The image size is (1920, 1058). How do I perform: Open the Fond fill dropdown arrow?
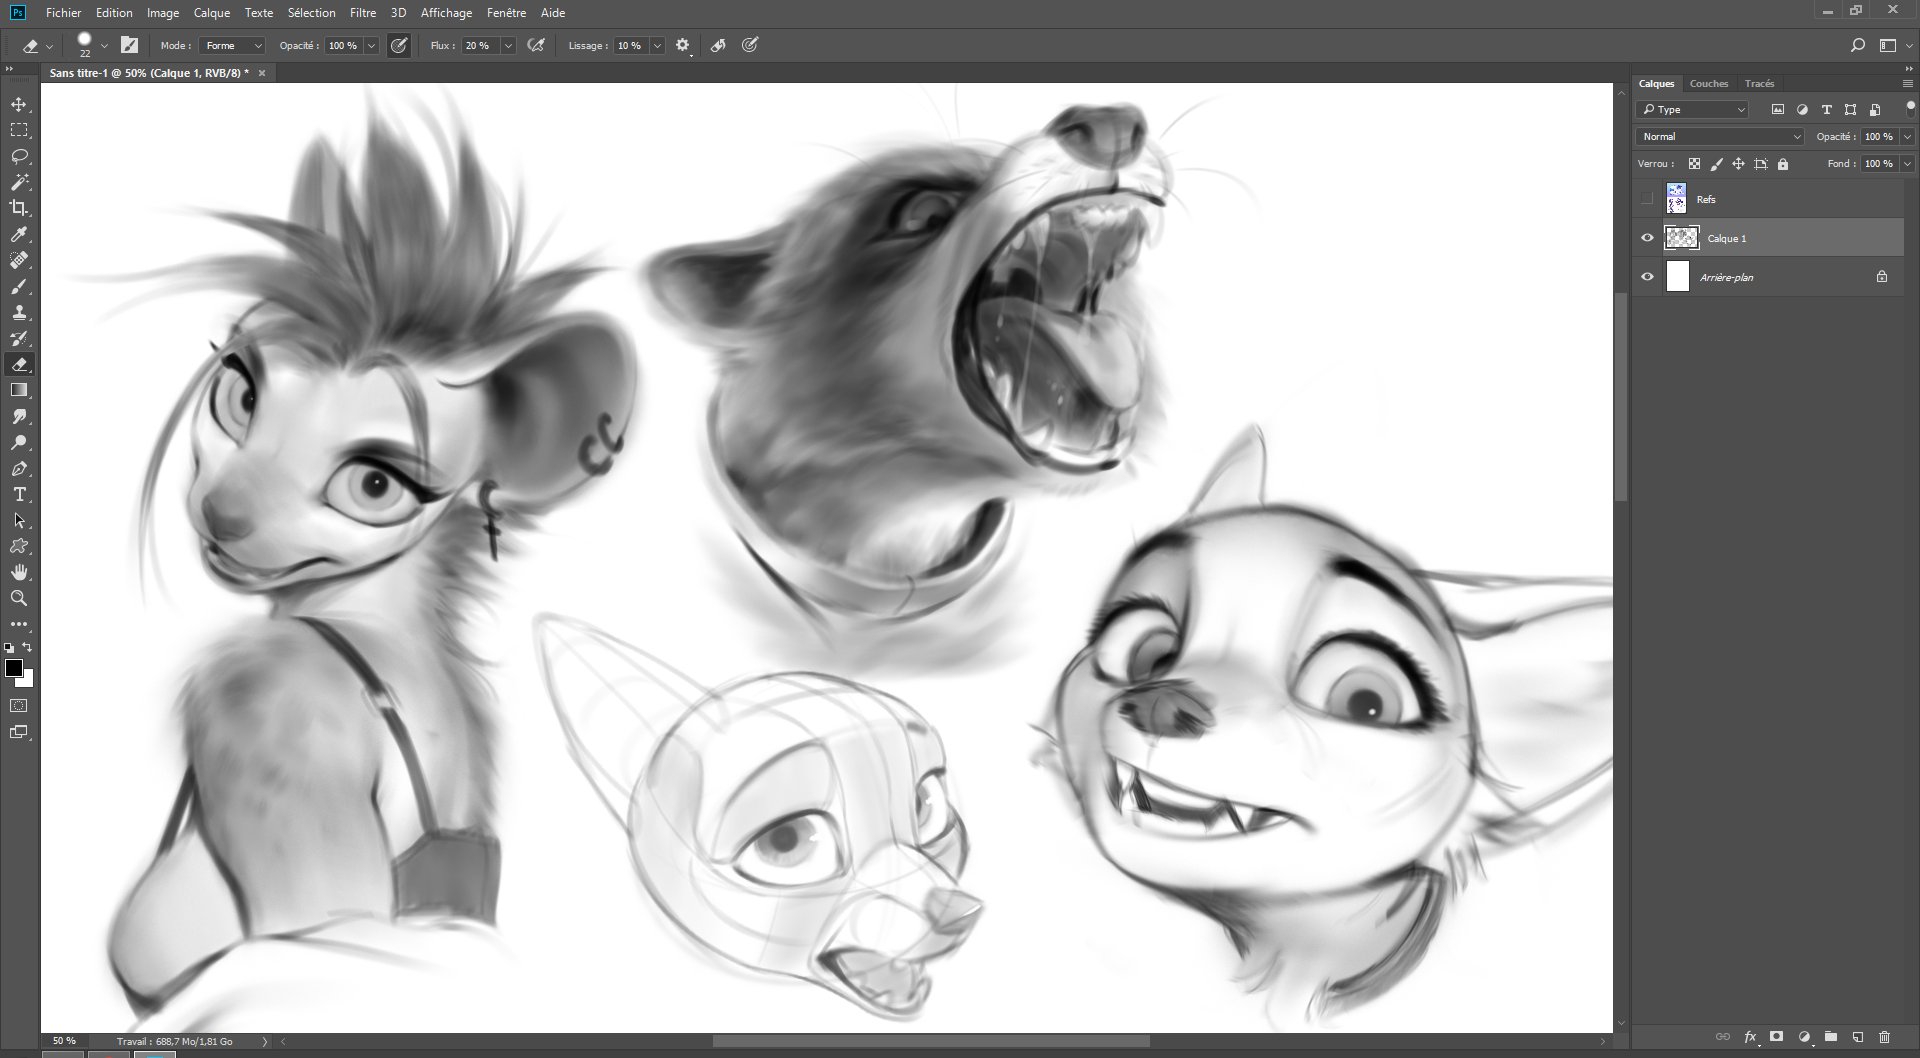tap(1908, 164)
